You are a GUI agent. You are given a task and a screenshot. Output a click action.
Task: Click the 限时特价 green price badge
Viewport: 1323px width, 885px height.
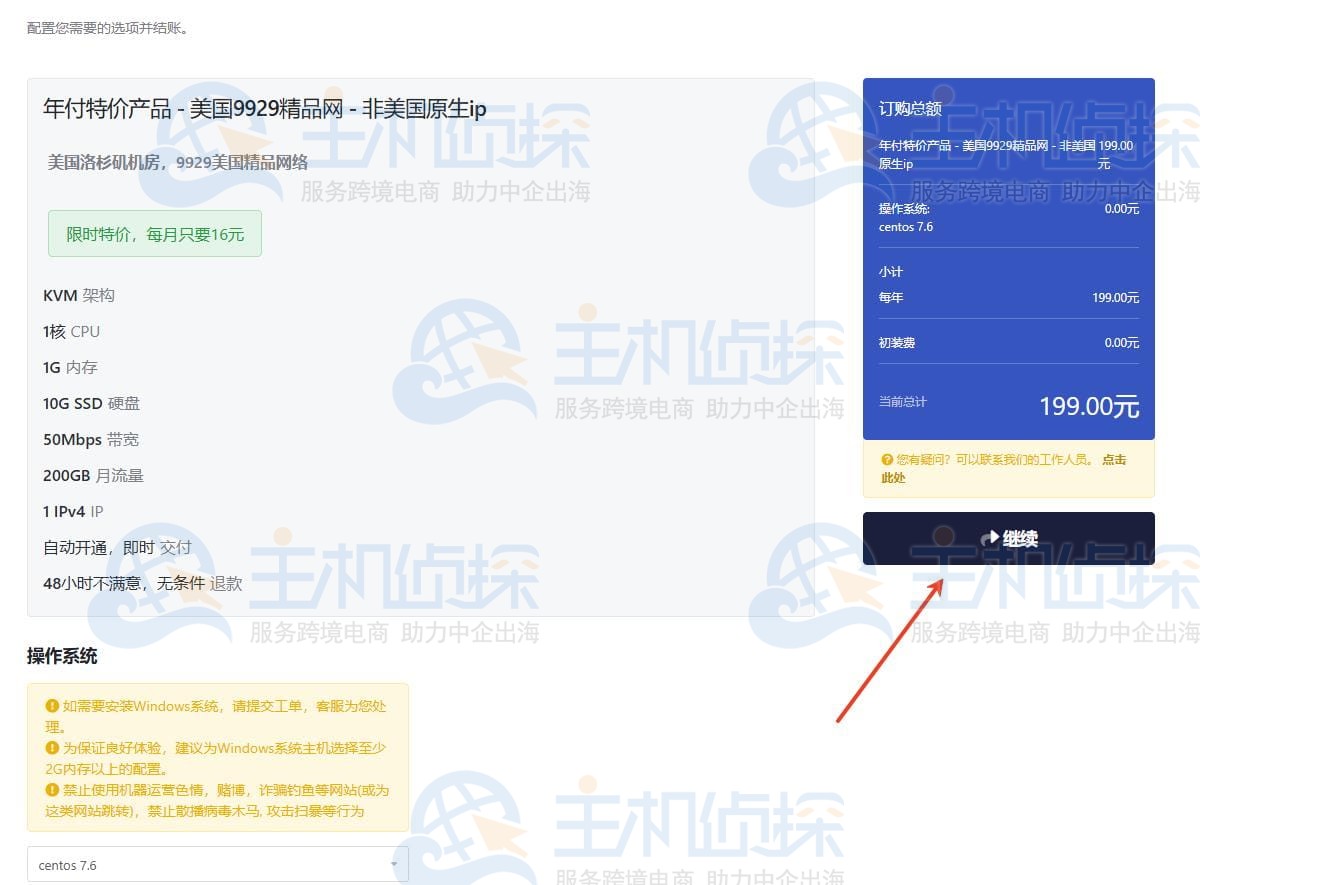[154, 233]
